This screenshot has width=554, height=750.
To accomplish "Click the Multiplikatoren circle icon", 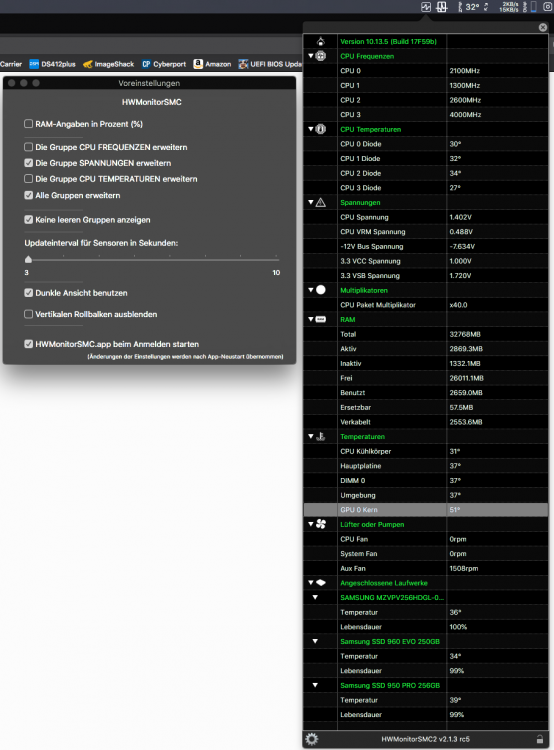I will pyautogui.click(x=321, y=290).
